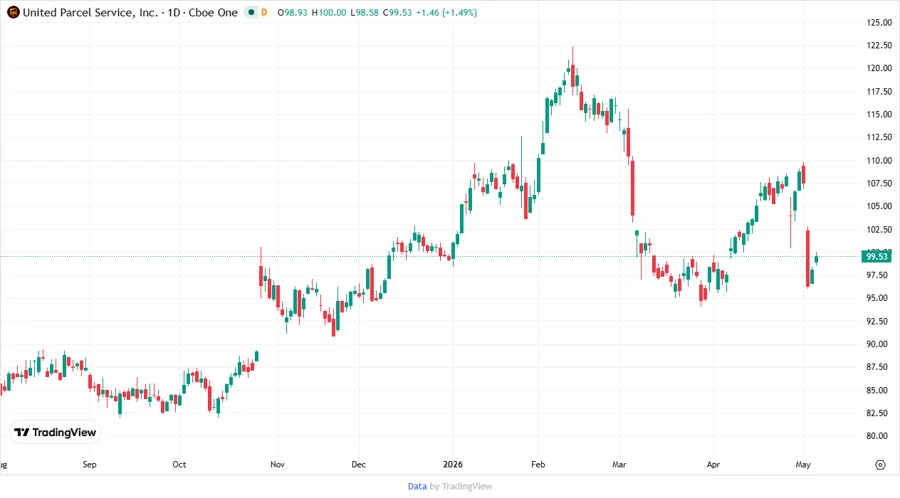
Task: Click the 2026 label on the time axis
Action: coord(453,465)
